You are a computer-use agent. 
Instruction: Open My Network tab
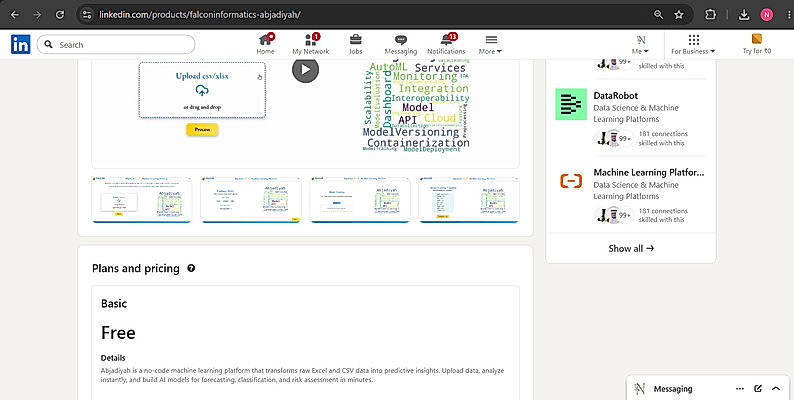pos(310,44)
